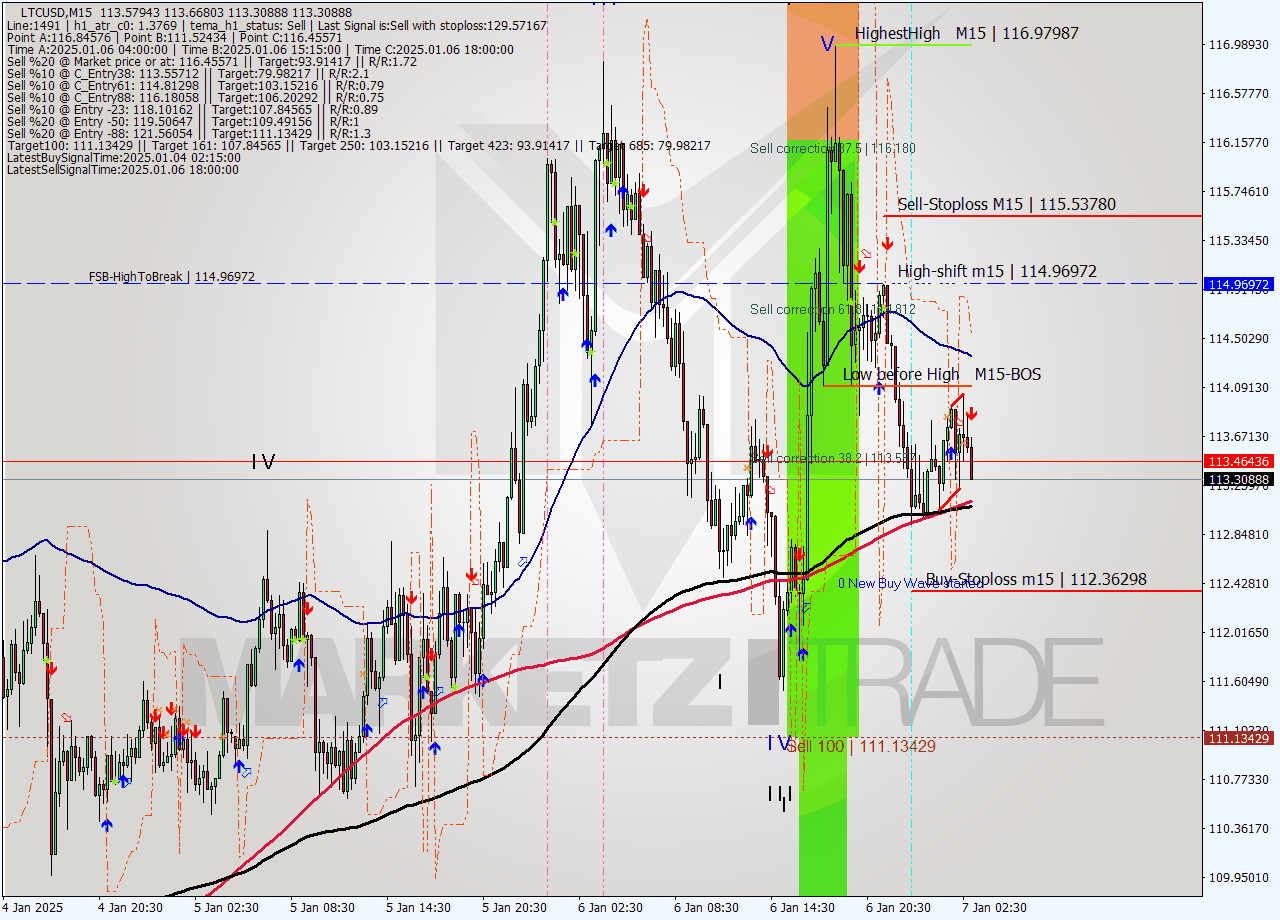The width and height of the screenshot is (1280, 920).
Task: Click the 'Sell correction 38.2' label
Action: click(833, 458)
